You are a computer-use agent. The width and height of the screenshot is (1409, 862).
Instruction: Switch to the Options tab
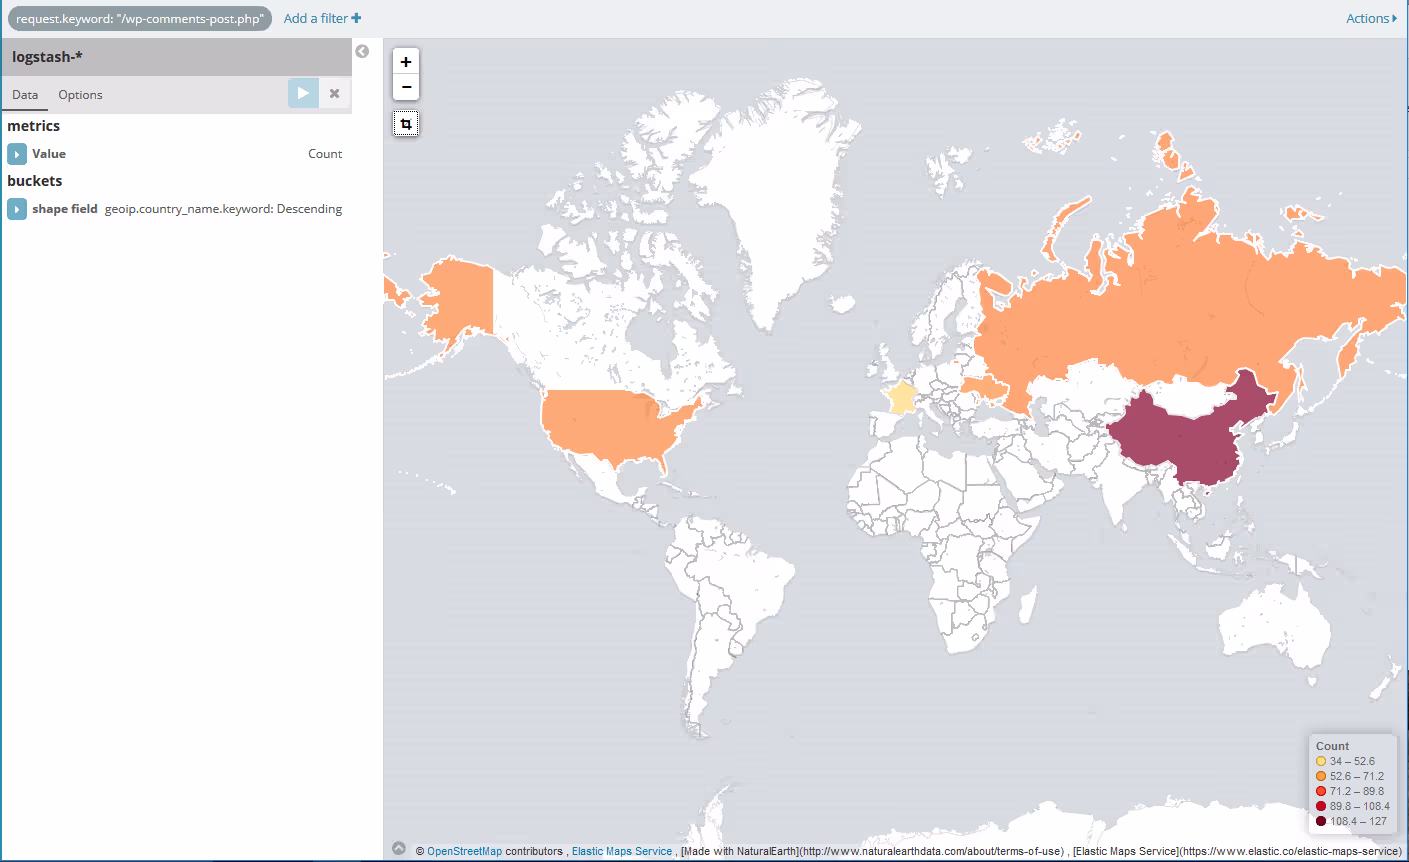80,95
